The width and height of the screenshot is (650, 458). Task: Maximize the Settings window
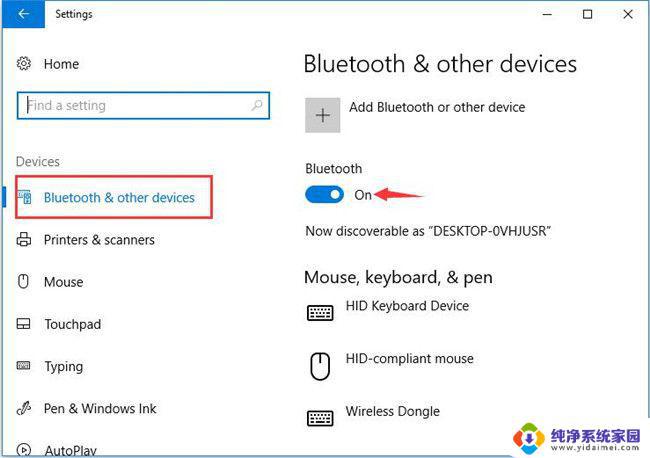(x=587, y=15)
